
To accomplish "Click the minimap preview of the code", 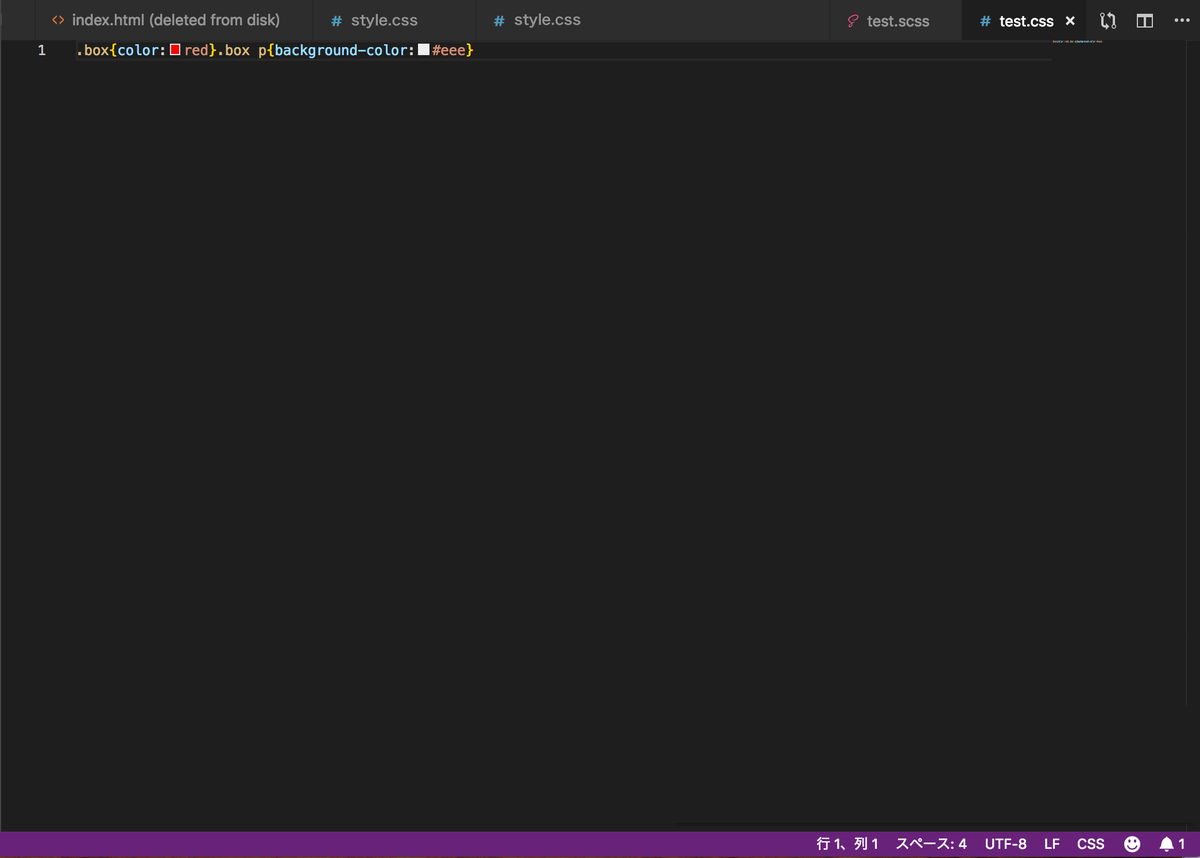I will click(x=1077, y=41).
